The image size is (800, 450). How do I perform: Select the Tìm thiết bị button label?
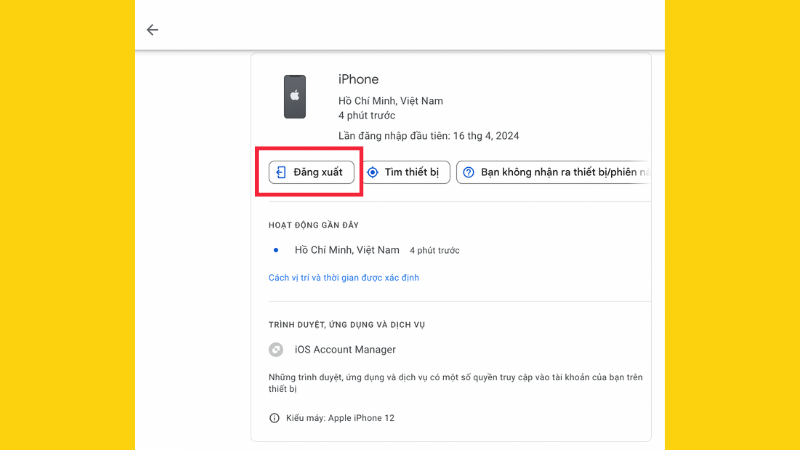point(412,173)
